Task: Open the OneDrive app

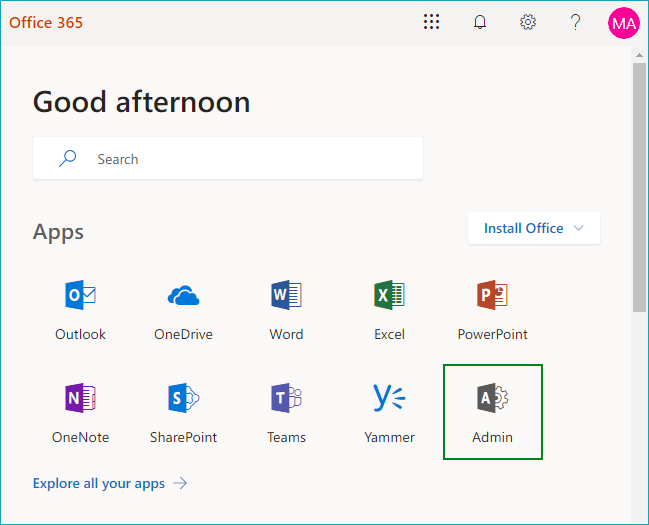Action: pyautogui.click(x=183, y=311)
